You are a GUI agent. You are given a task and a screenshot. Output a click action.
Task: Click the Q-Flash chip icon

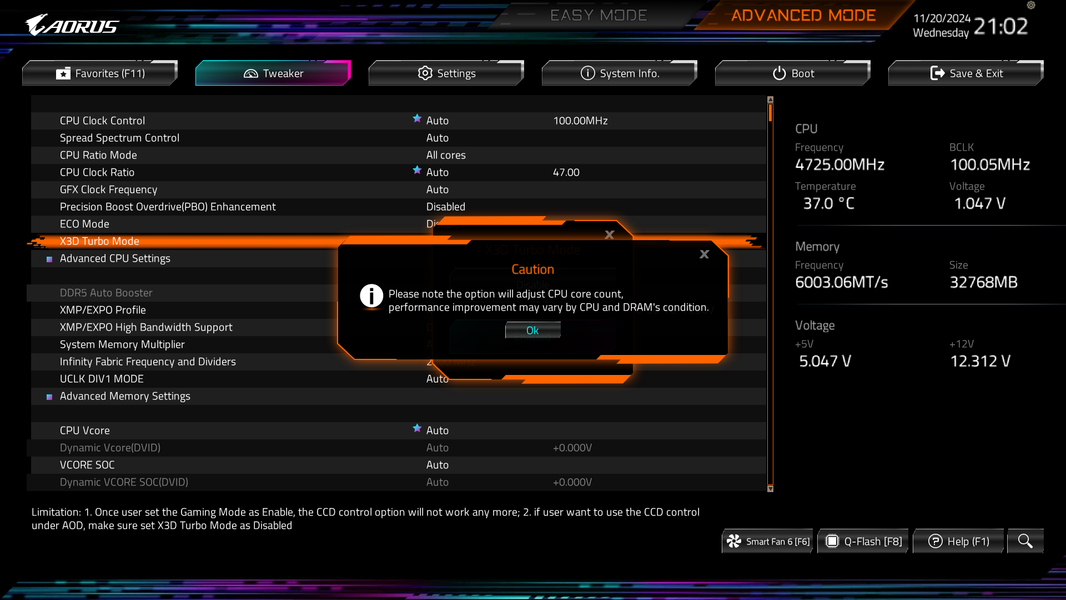coord(832,542)
